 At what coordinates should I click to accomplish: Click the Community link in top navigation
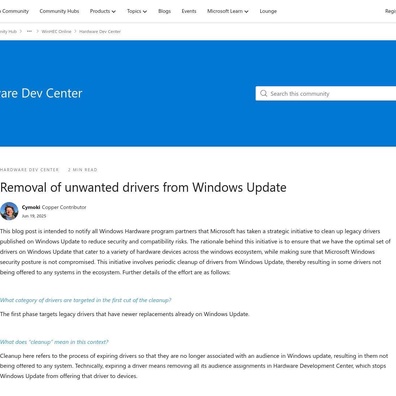[14, 11]
